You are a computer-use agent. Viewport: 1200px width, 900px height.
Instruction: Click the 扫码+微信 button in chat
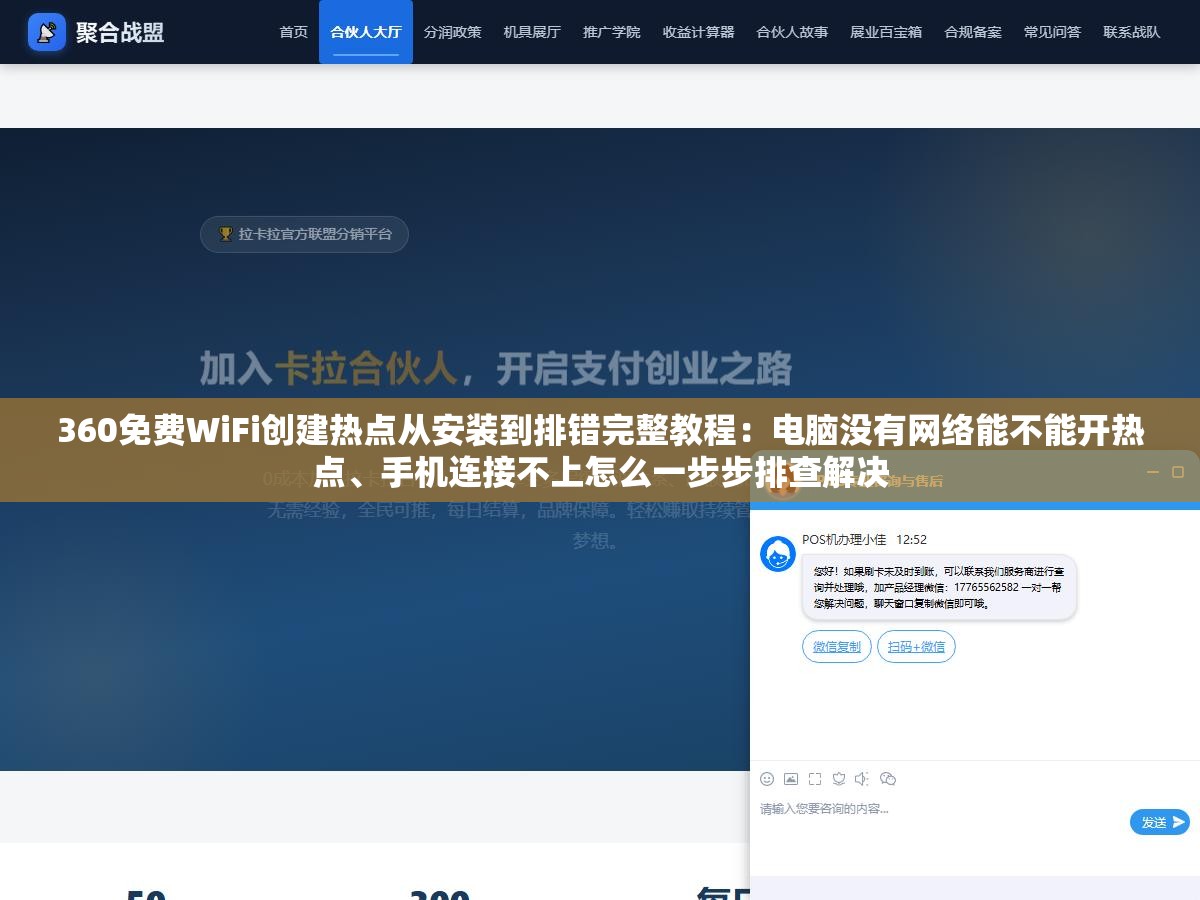pyautogui.click(x=916, y=646)
